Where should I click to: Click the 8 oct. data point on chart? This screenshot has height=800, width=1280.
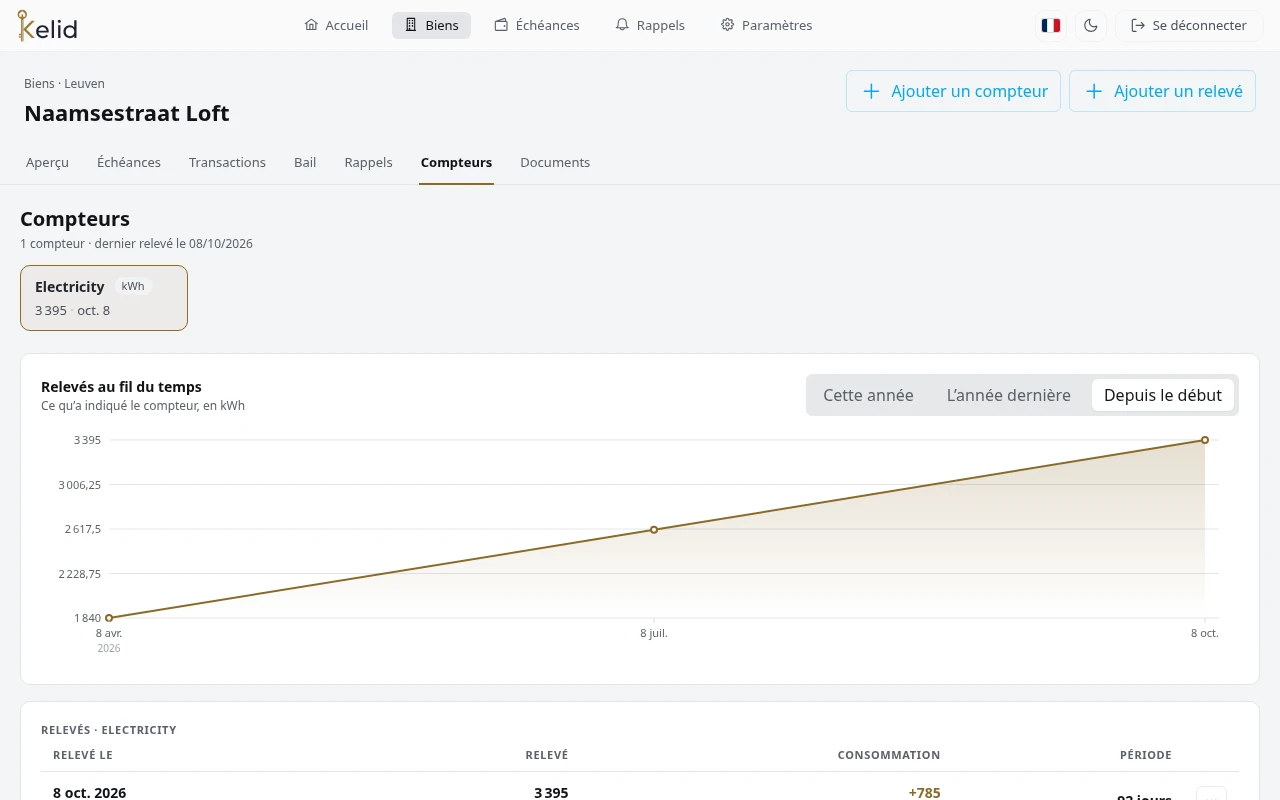point(1205,440)
